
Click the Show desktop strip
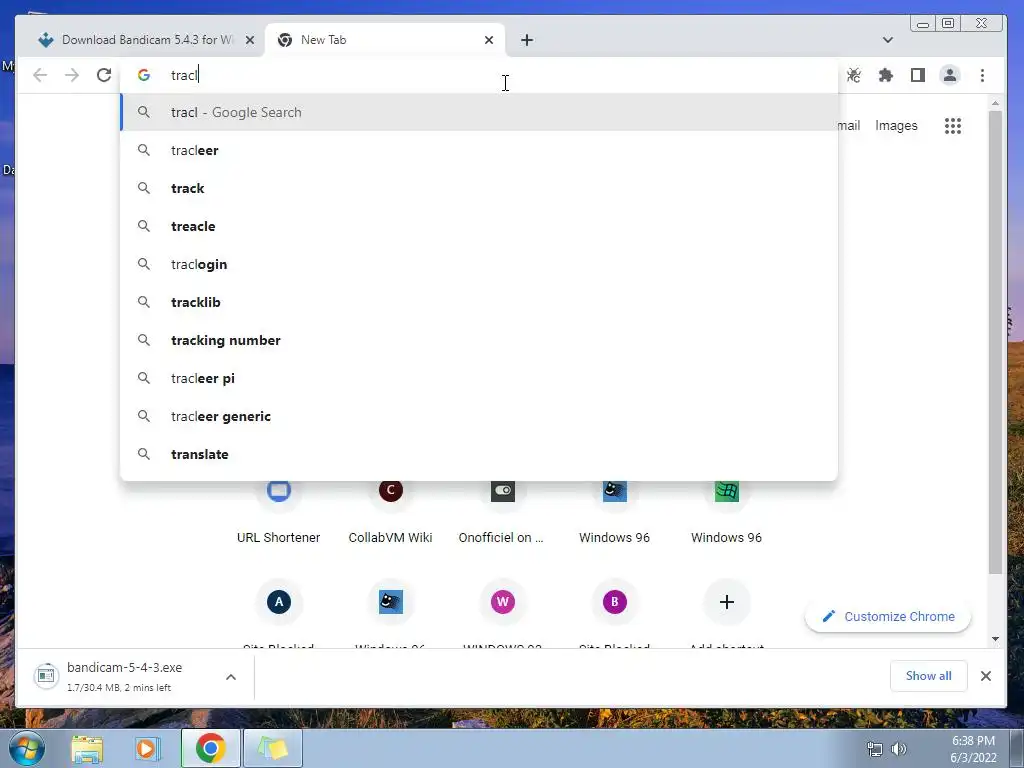point(1017,748)
